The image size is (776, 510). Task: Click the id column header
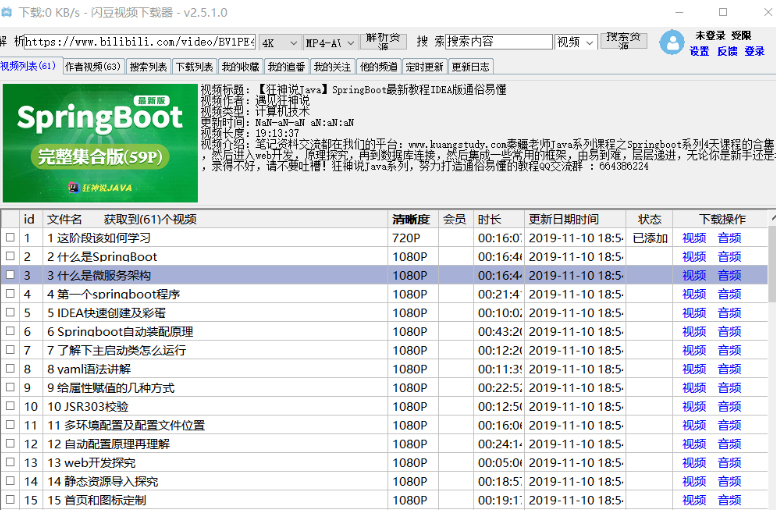point(29,219)
